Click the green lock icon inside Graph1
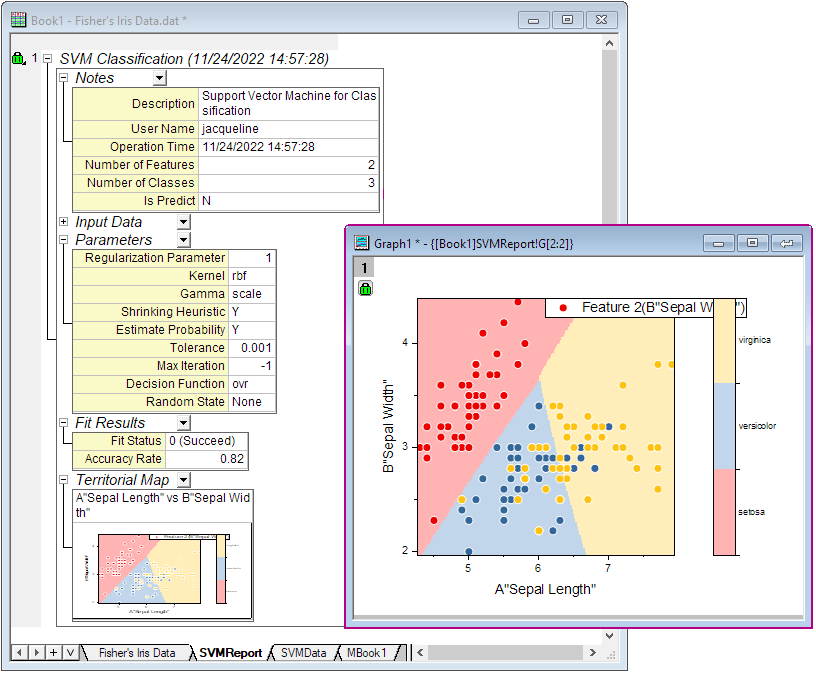The width and height of the screenshot is (816, 674). [363, 287]
